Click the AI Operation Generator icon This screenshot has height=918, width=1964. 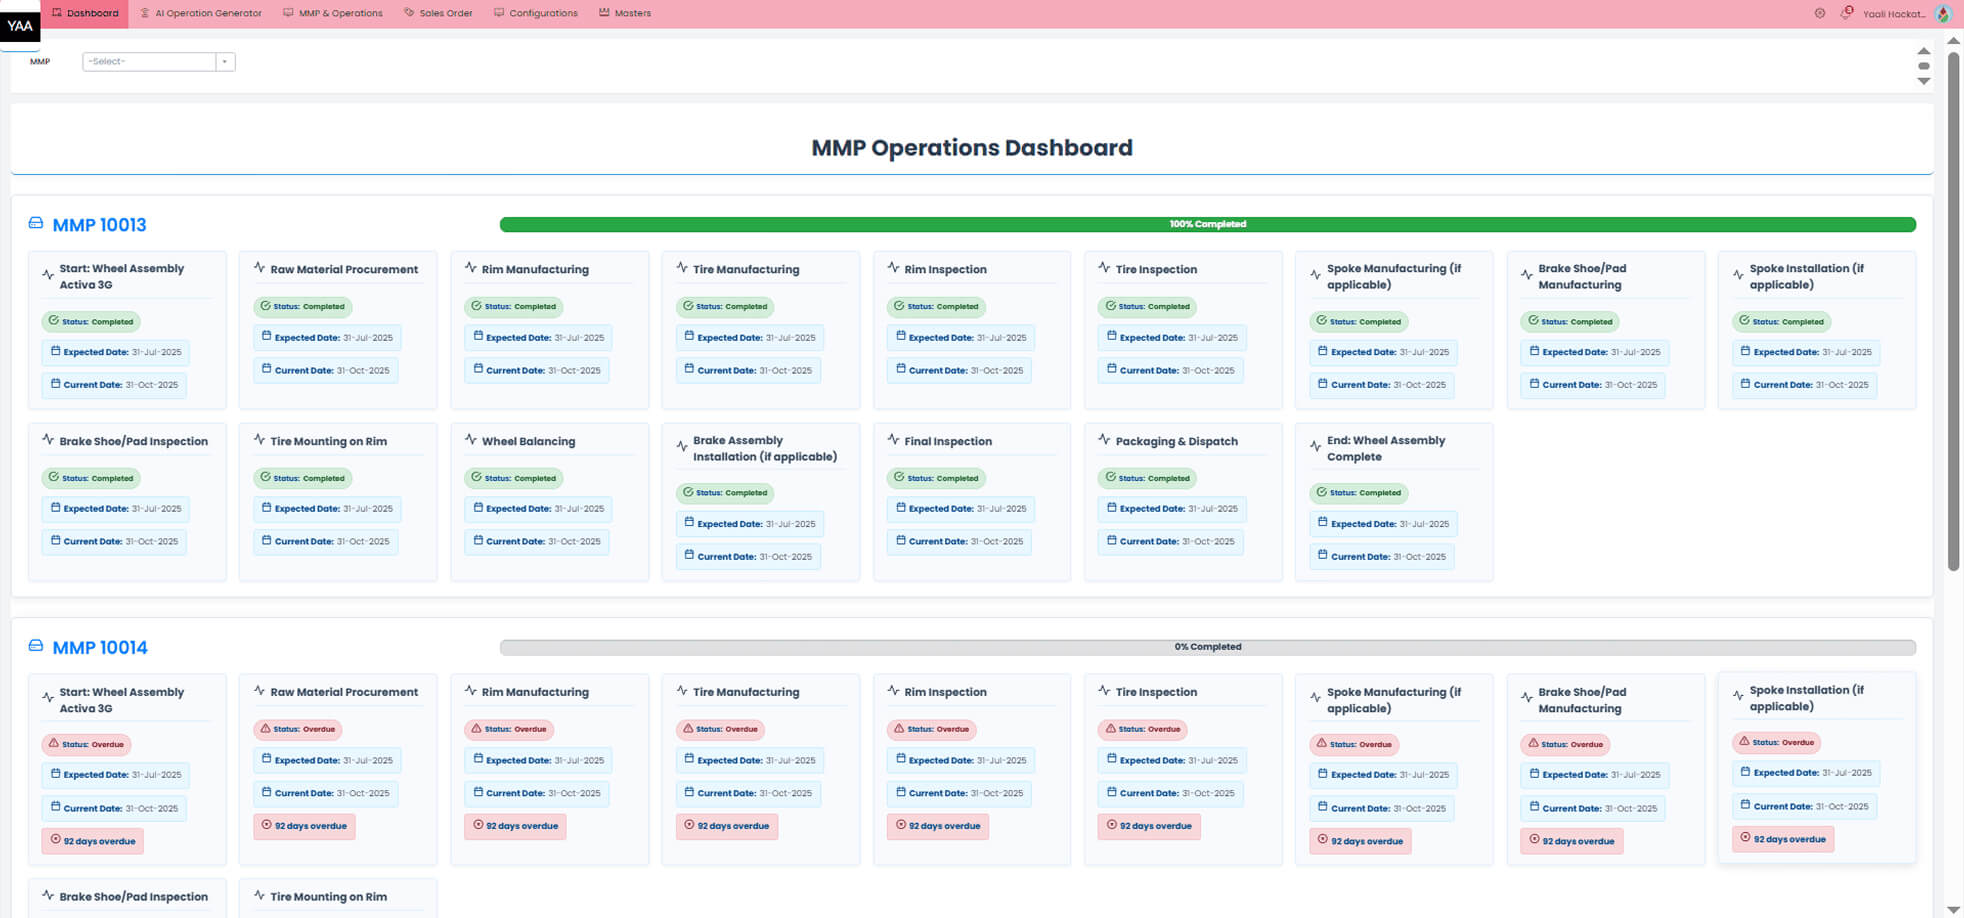144,12
